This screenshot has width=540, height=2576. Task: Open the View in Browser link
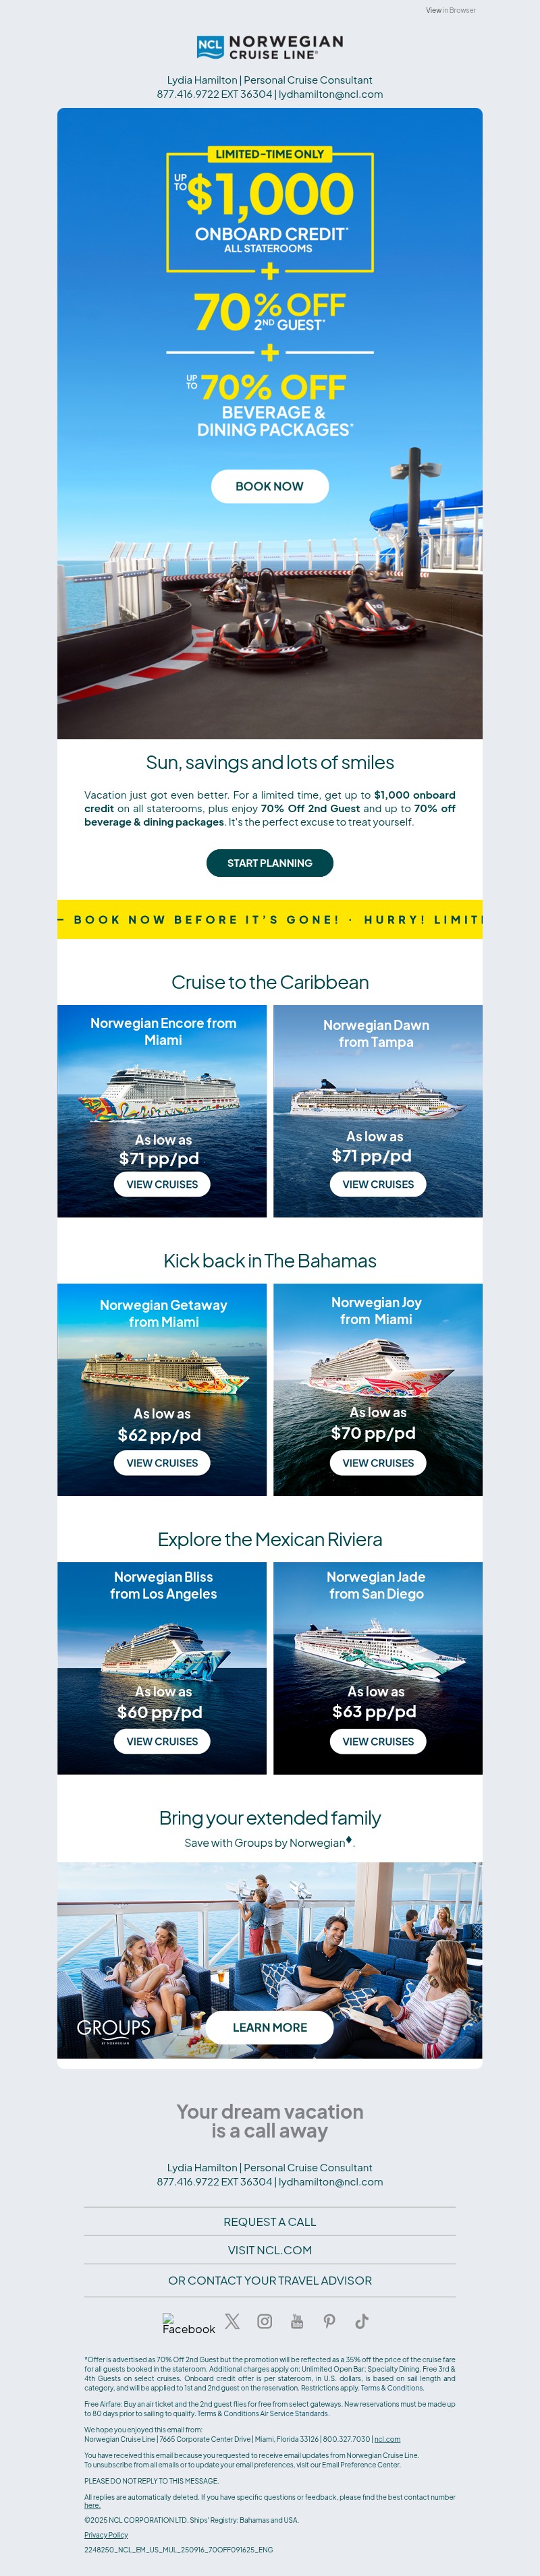[x=450, y=10]
